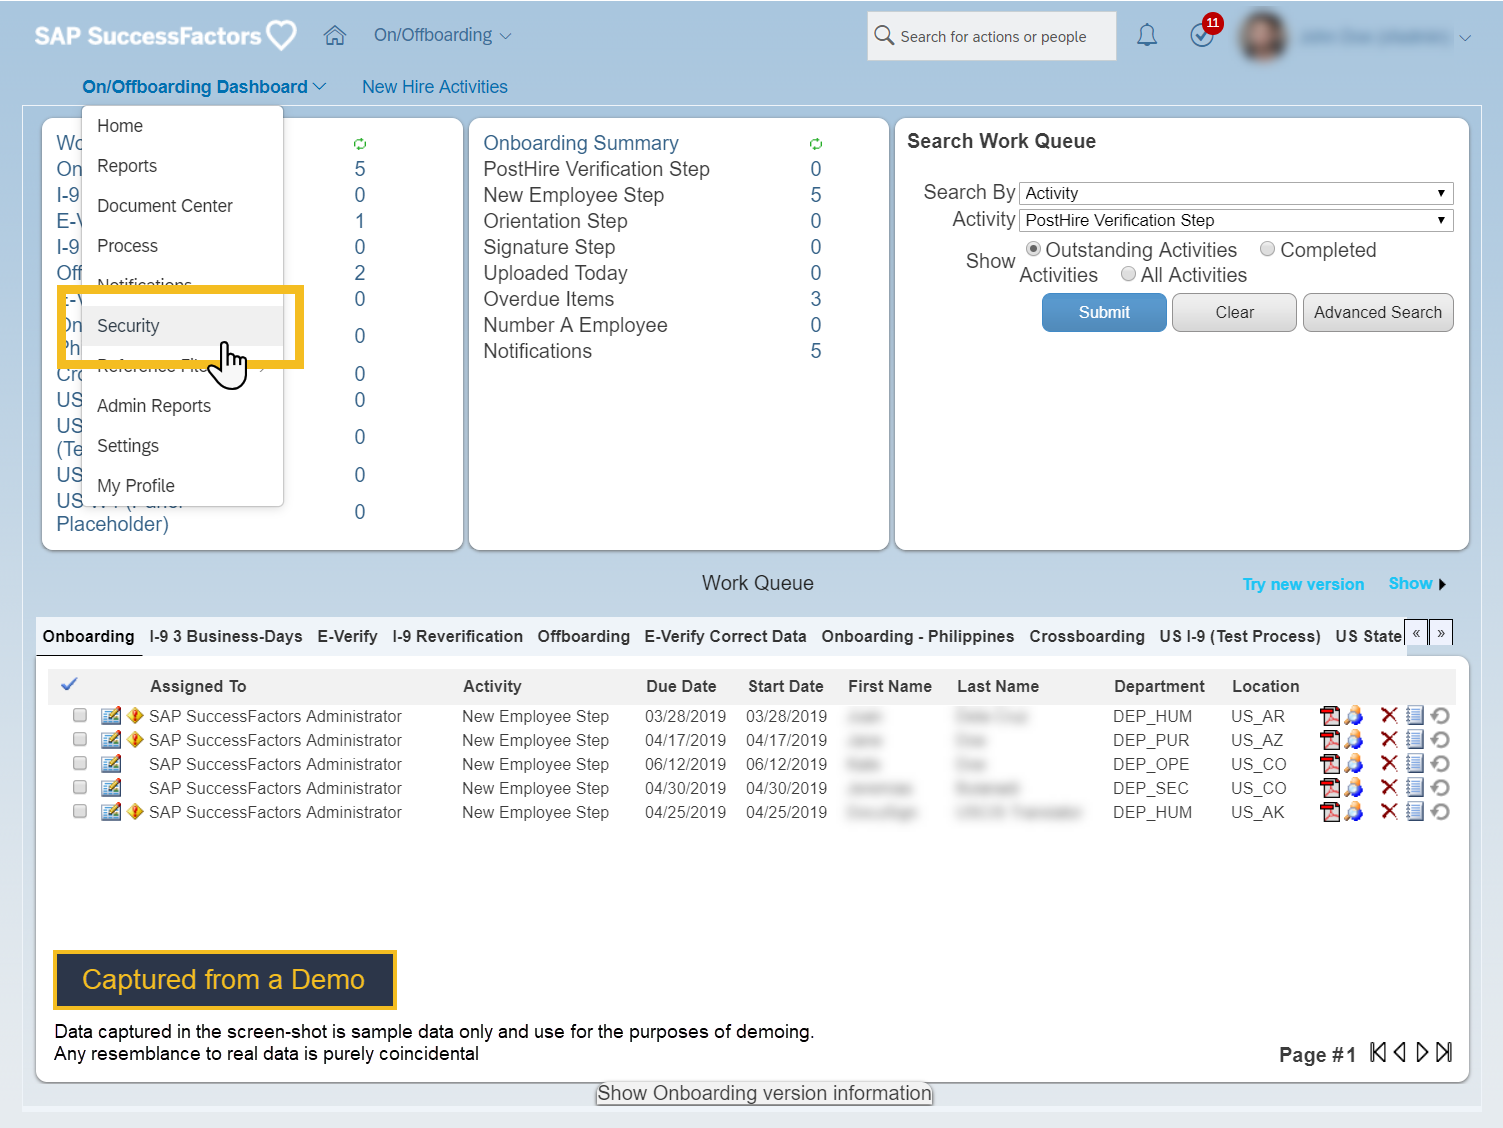Tick the checkbox for the 04/25/2019 row
This screenshot has width=1503, height=1128.
pyautogui.click(x=80, y=812)
